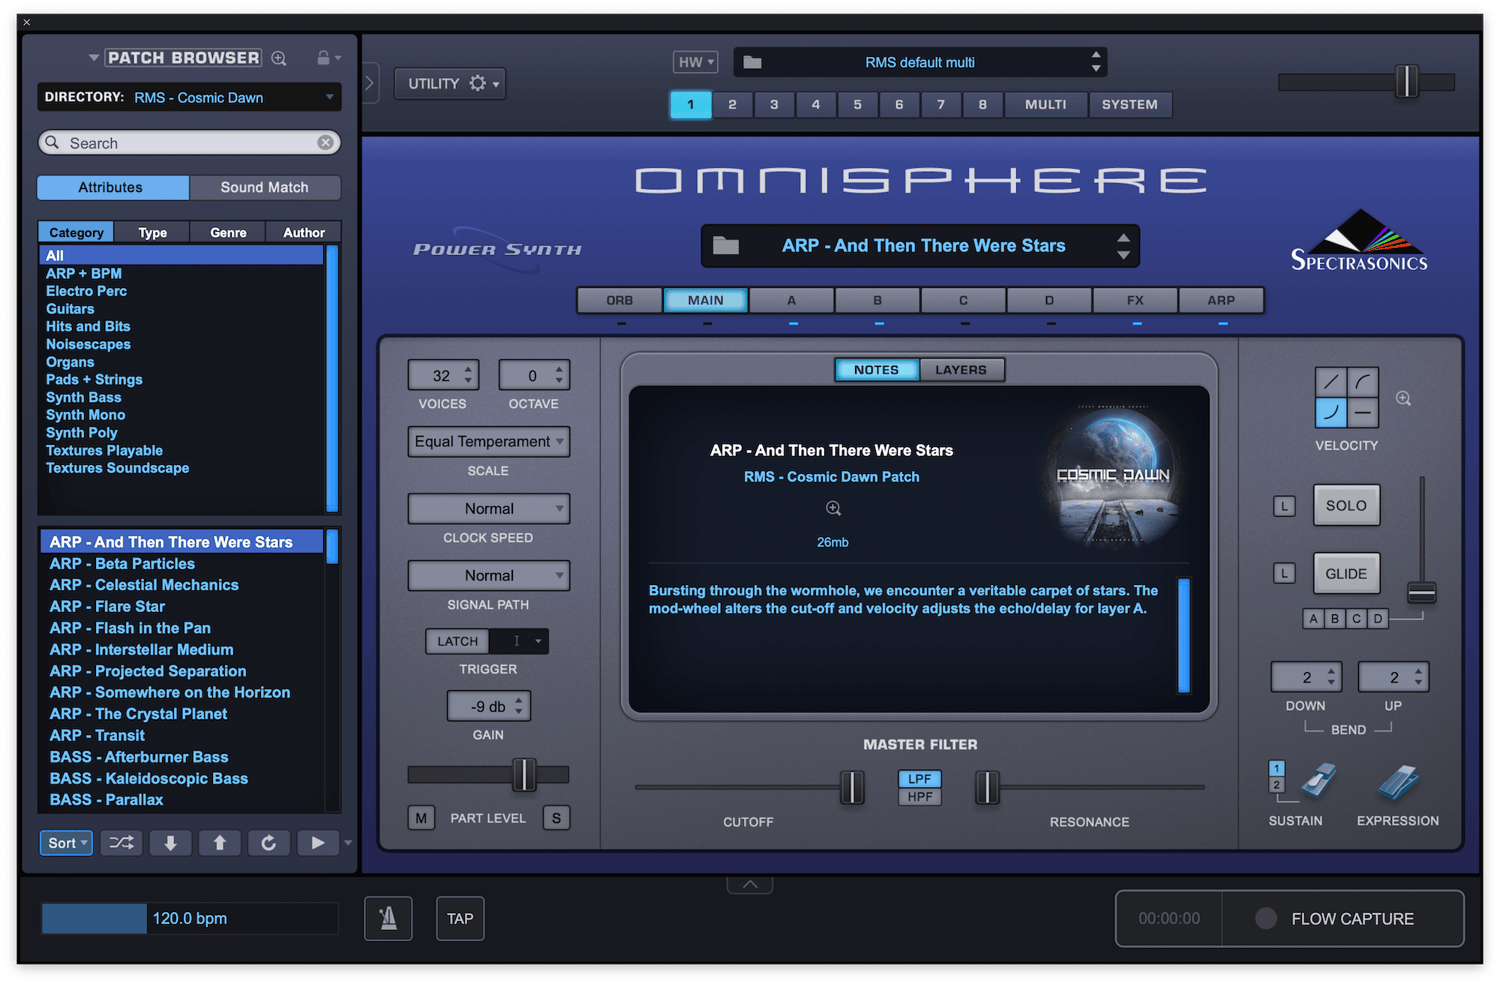The image size is (1500, 984).
Task: Open the Sort dropdown
Action: click(67, 843)
